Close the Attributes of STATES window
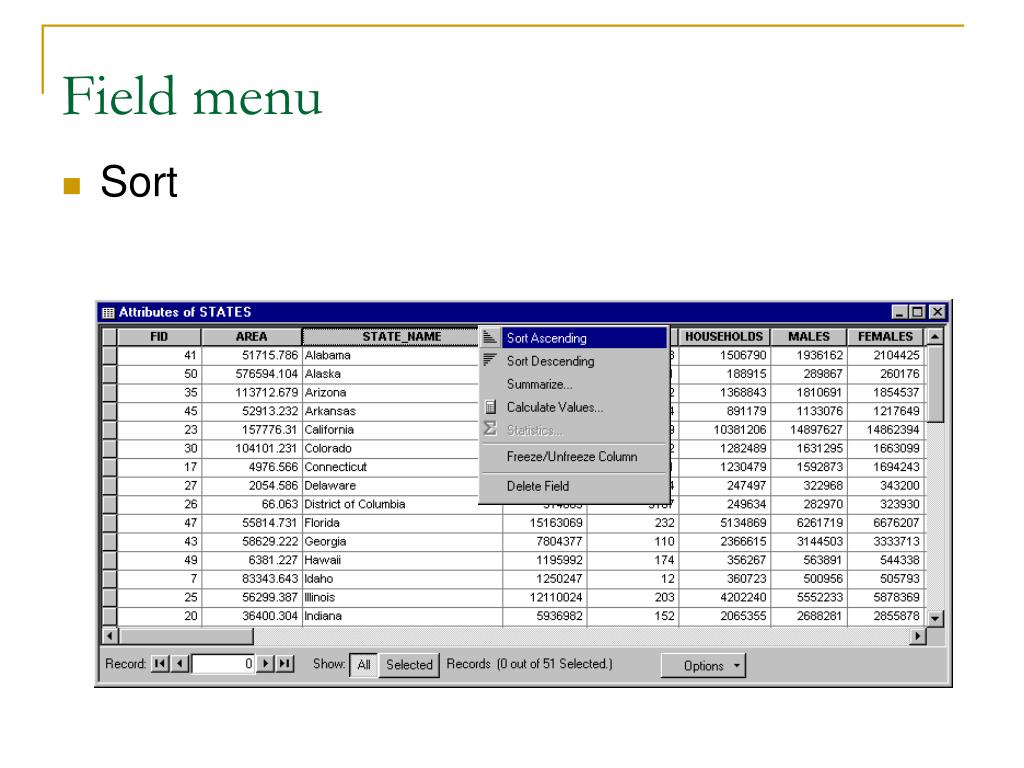The height and width of the screenshot is (768, 1024). 937,312
